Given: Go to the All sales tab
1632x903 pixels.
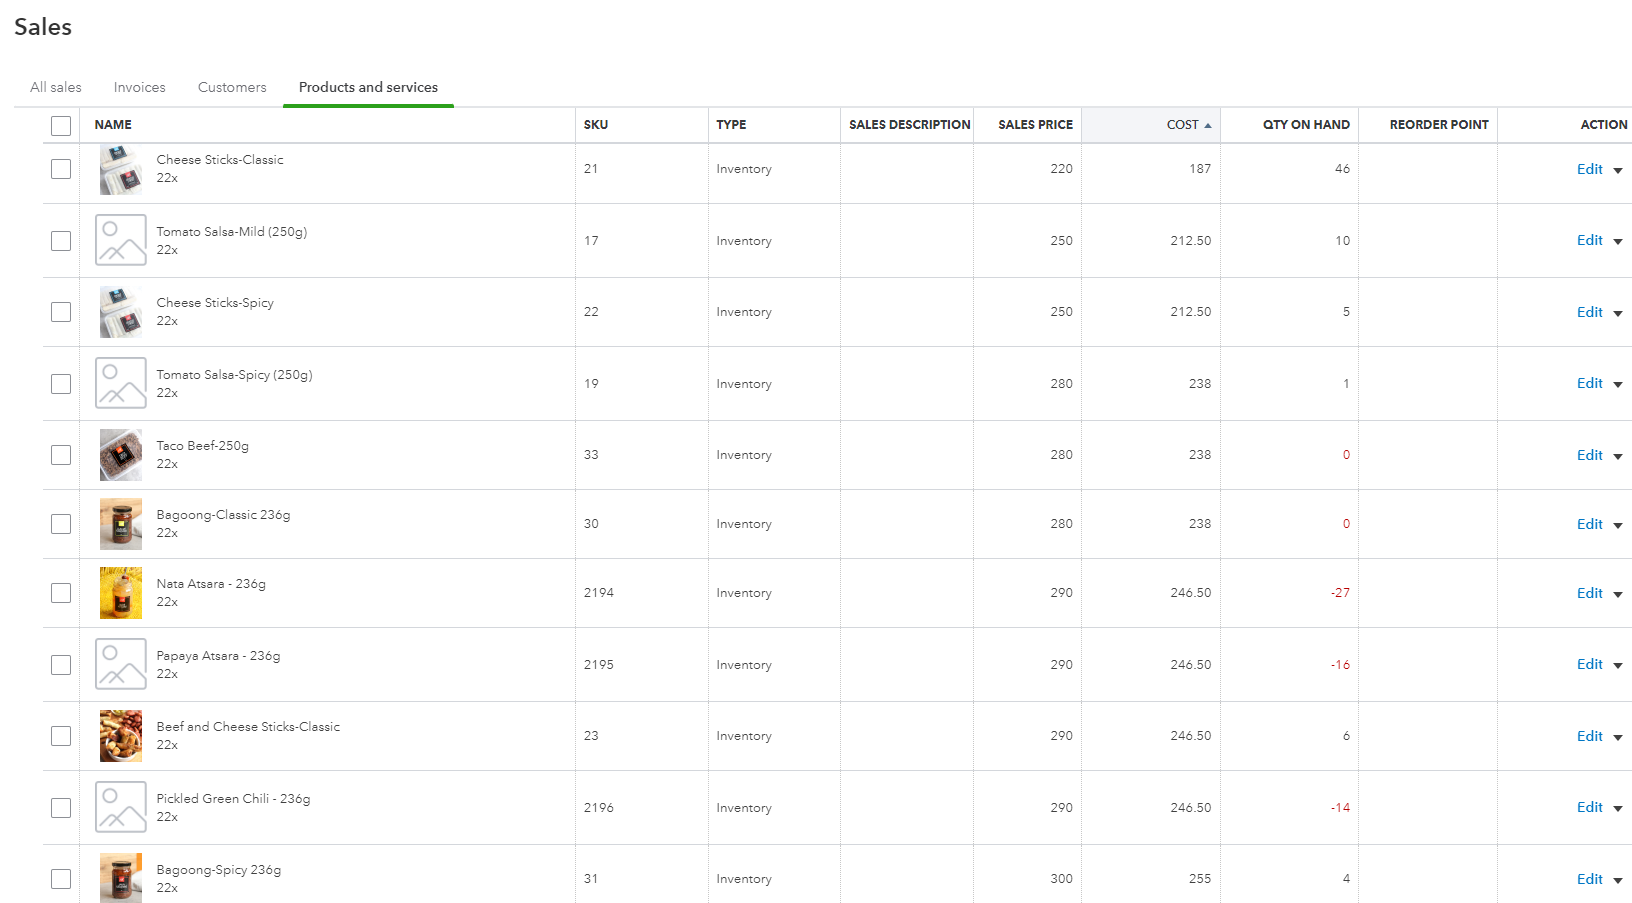Looking at the screenshot, I should 56,87.
